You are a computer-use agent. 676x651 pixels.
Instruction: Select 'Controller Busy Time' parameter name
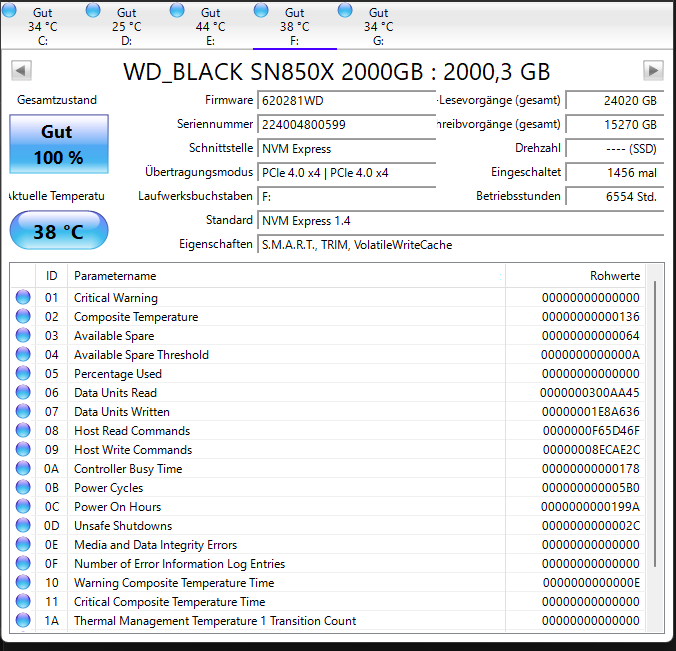point(128,469)
